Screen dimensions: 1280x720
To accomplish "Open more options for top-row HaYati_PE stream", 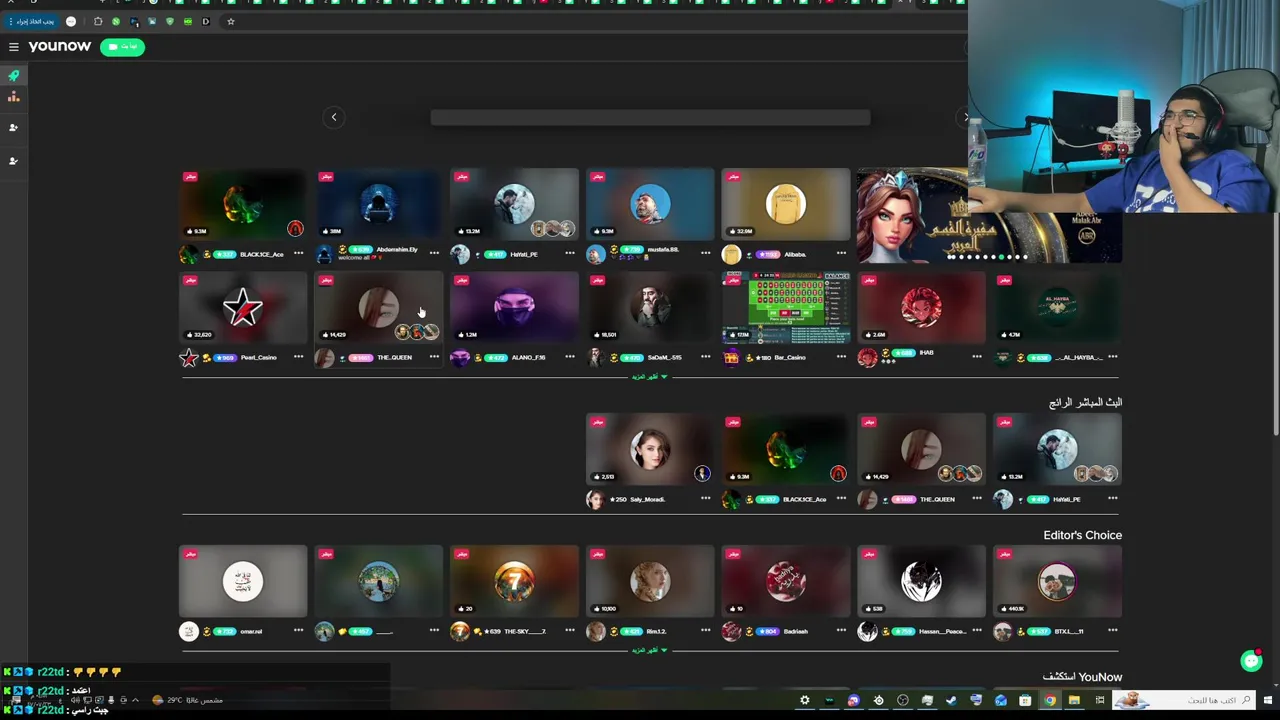I will pyautogui.click(x=570, y=253).
